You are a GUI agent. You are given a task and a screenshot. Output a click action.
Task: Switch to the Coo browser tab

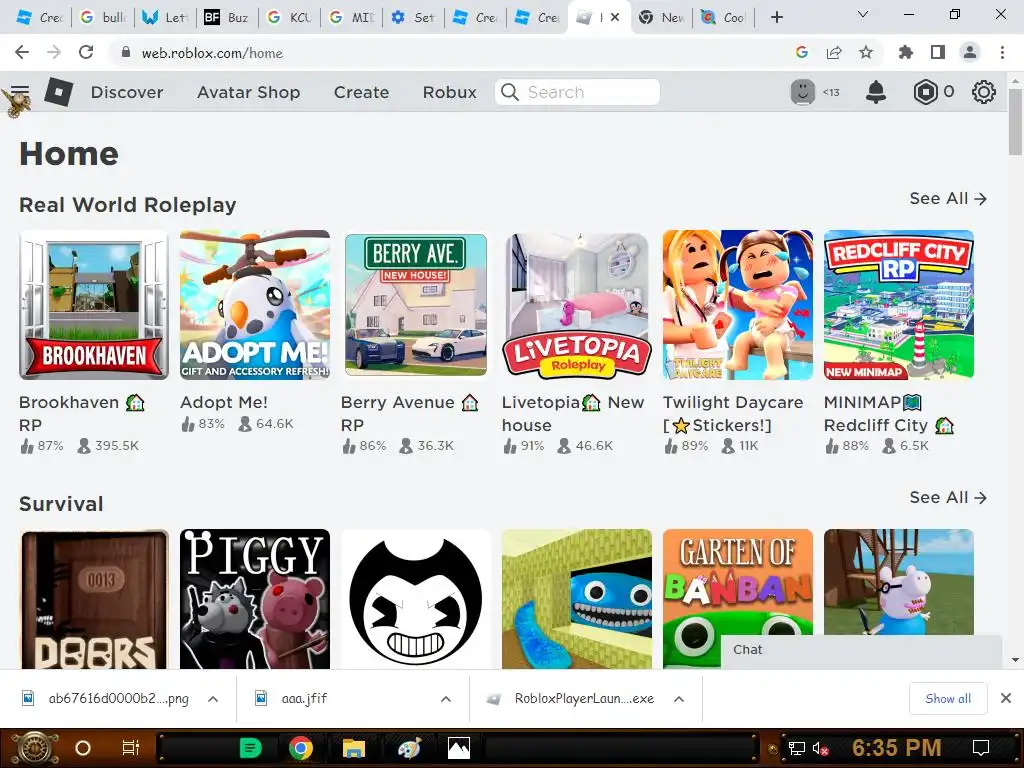tap(724, 18)
